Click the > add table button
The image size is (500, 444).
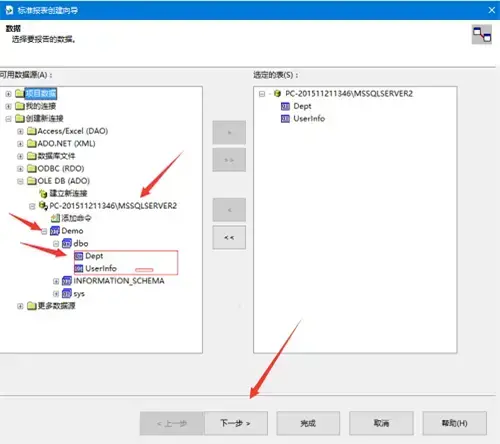[x=229, y=132]
